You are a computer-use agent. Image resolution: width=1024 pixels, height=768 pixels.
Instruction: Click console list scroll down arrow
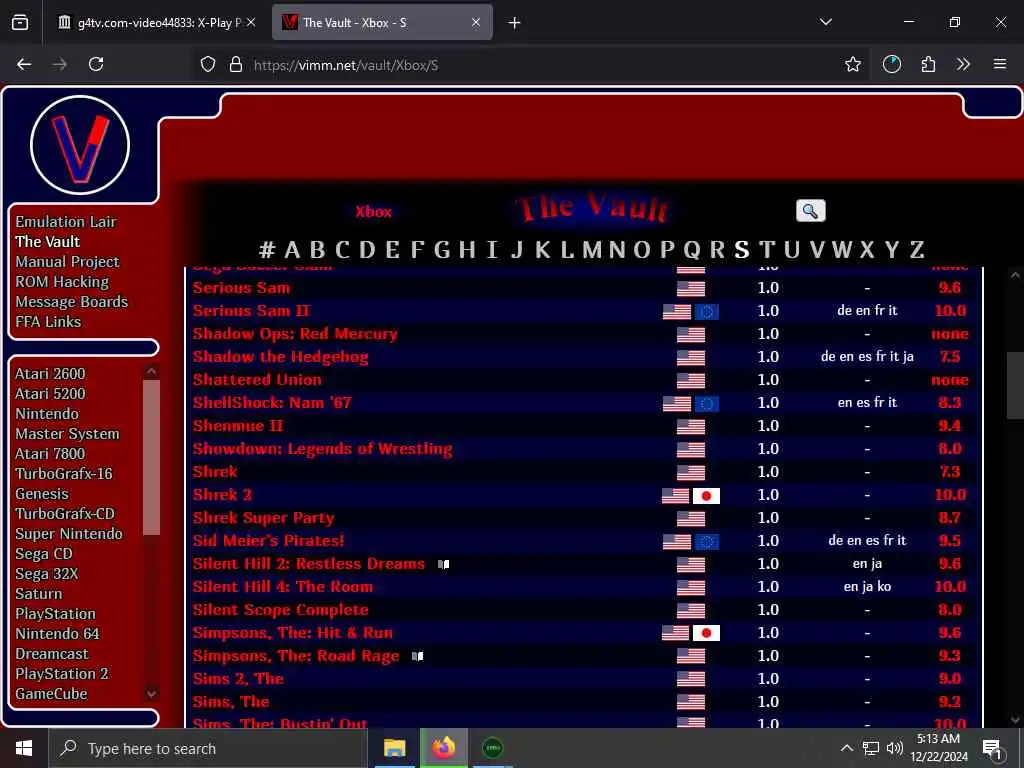(152, 694)
